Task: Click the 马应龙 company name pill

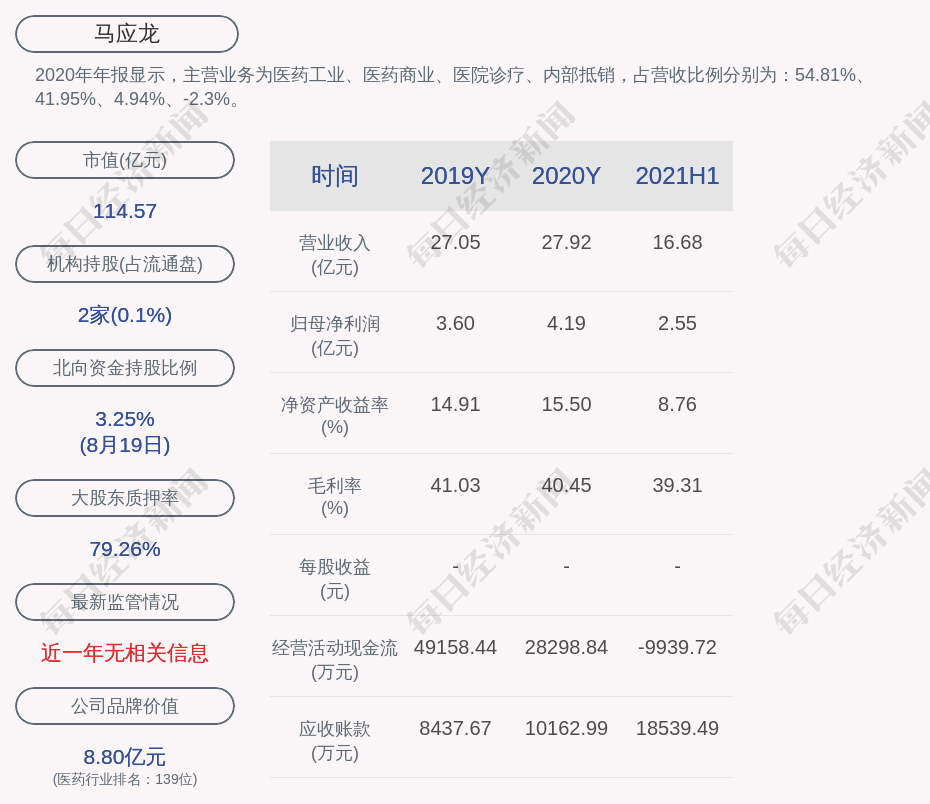Action: pos(127,34)
